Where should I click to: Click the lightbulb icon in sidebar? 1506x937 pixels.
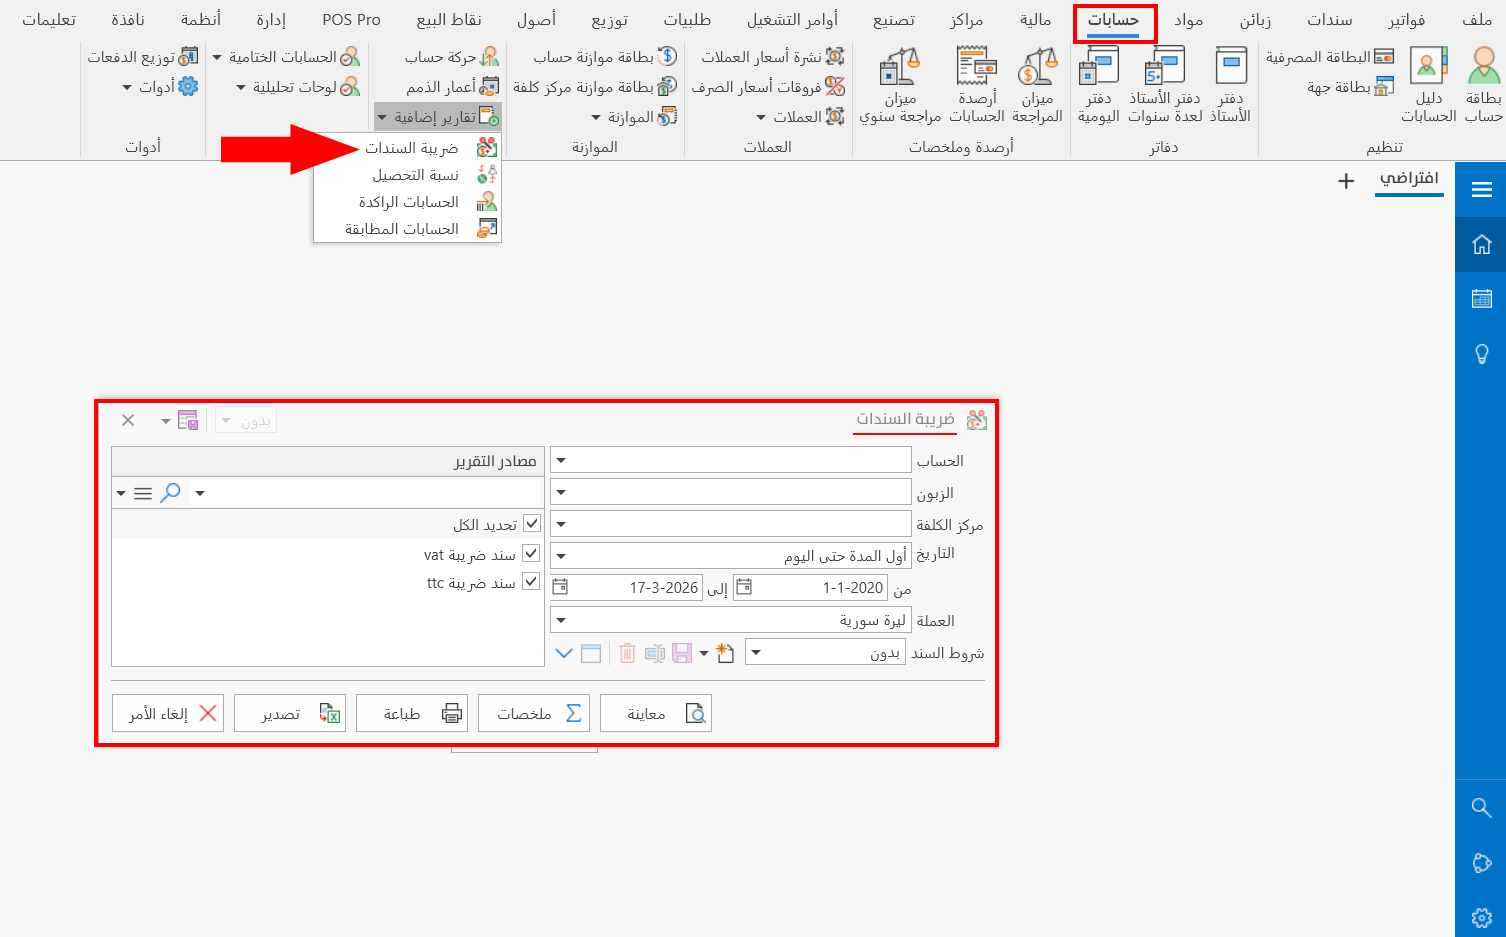(1481, 354)
